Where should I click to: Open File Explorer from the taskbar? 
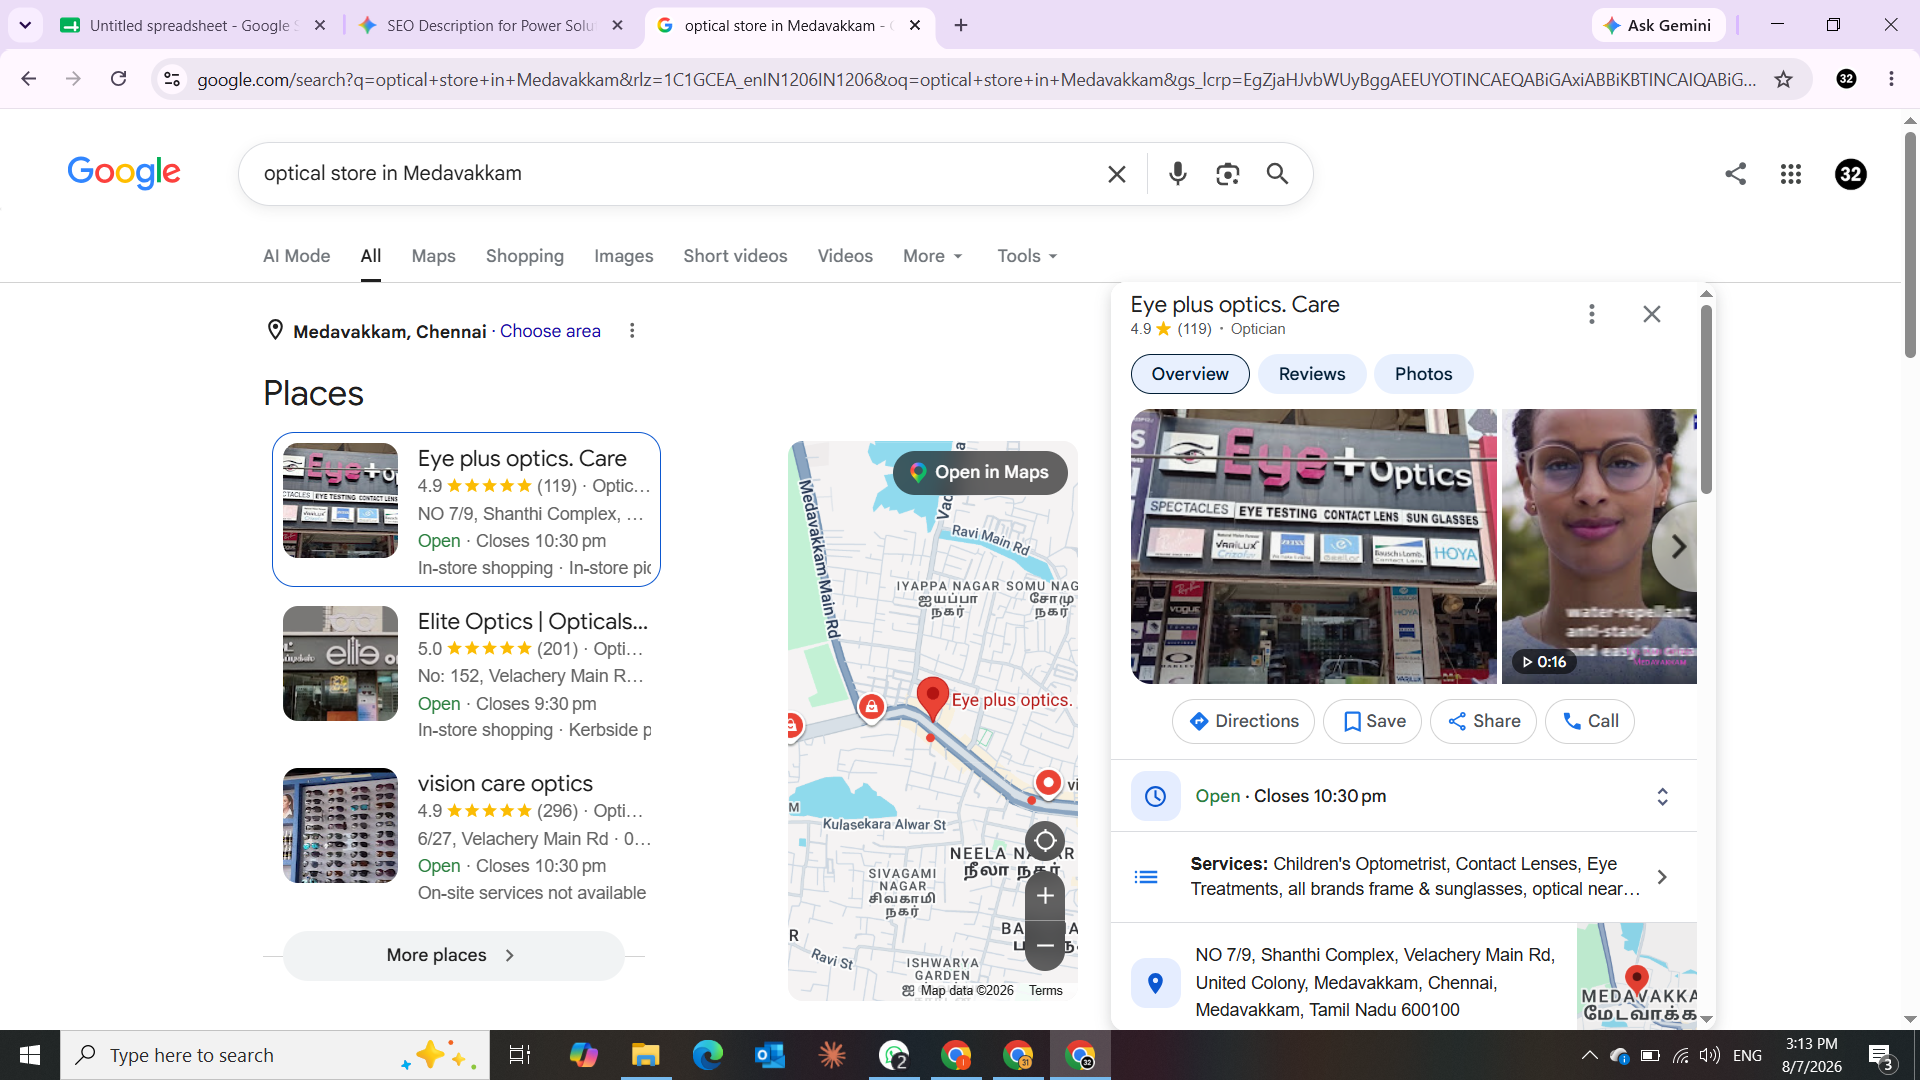coord(645,1055)
